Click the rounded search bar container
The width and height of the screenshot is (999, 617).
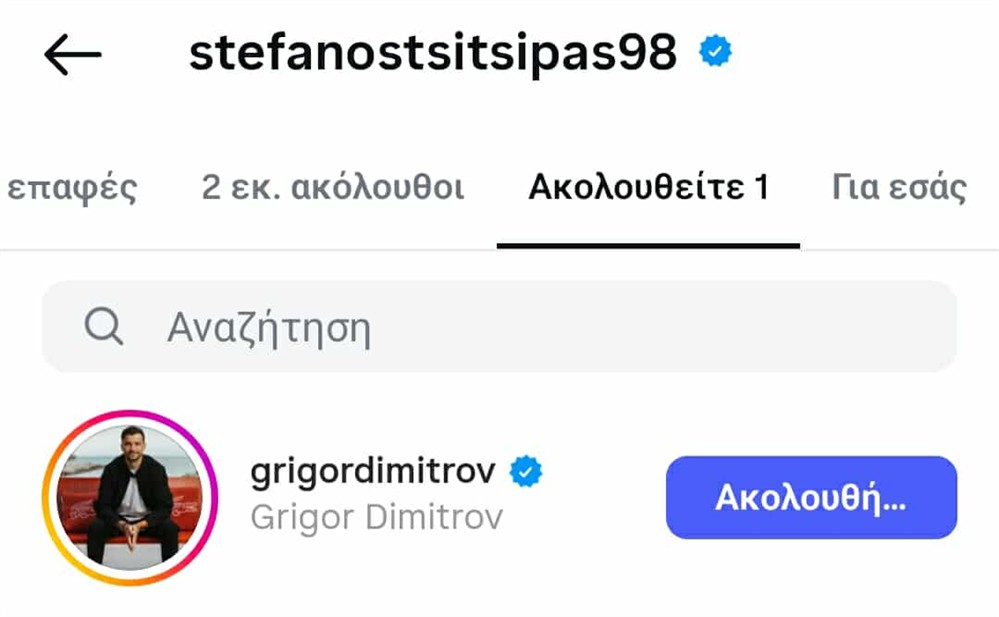click(500, 325)
